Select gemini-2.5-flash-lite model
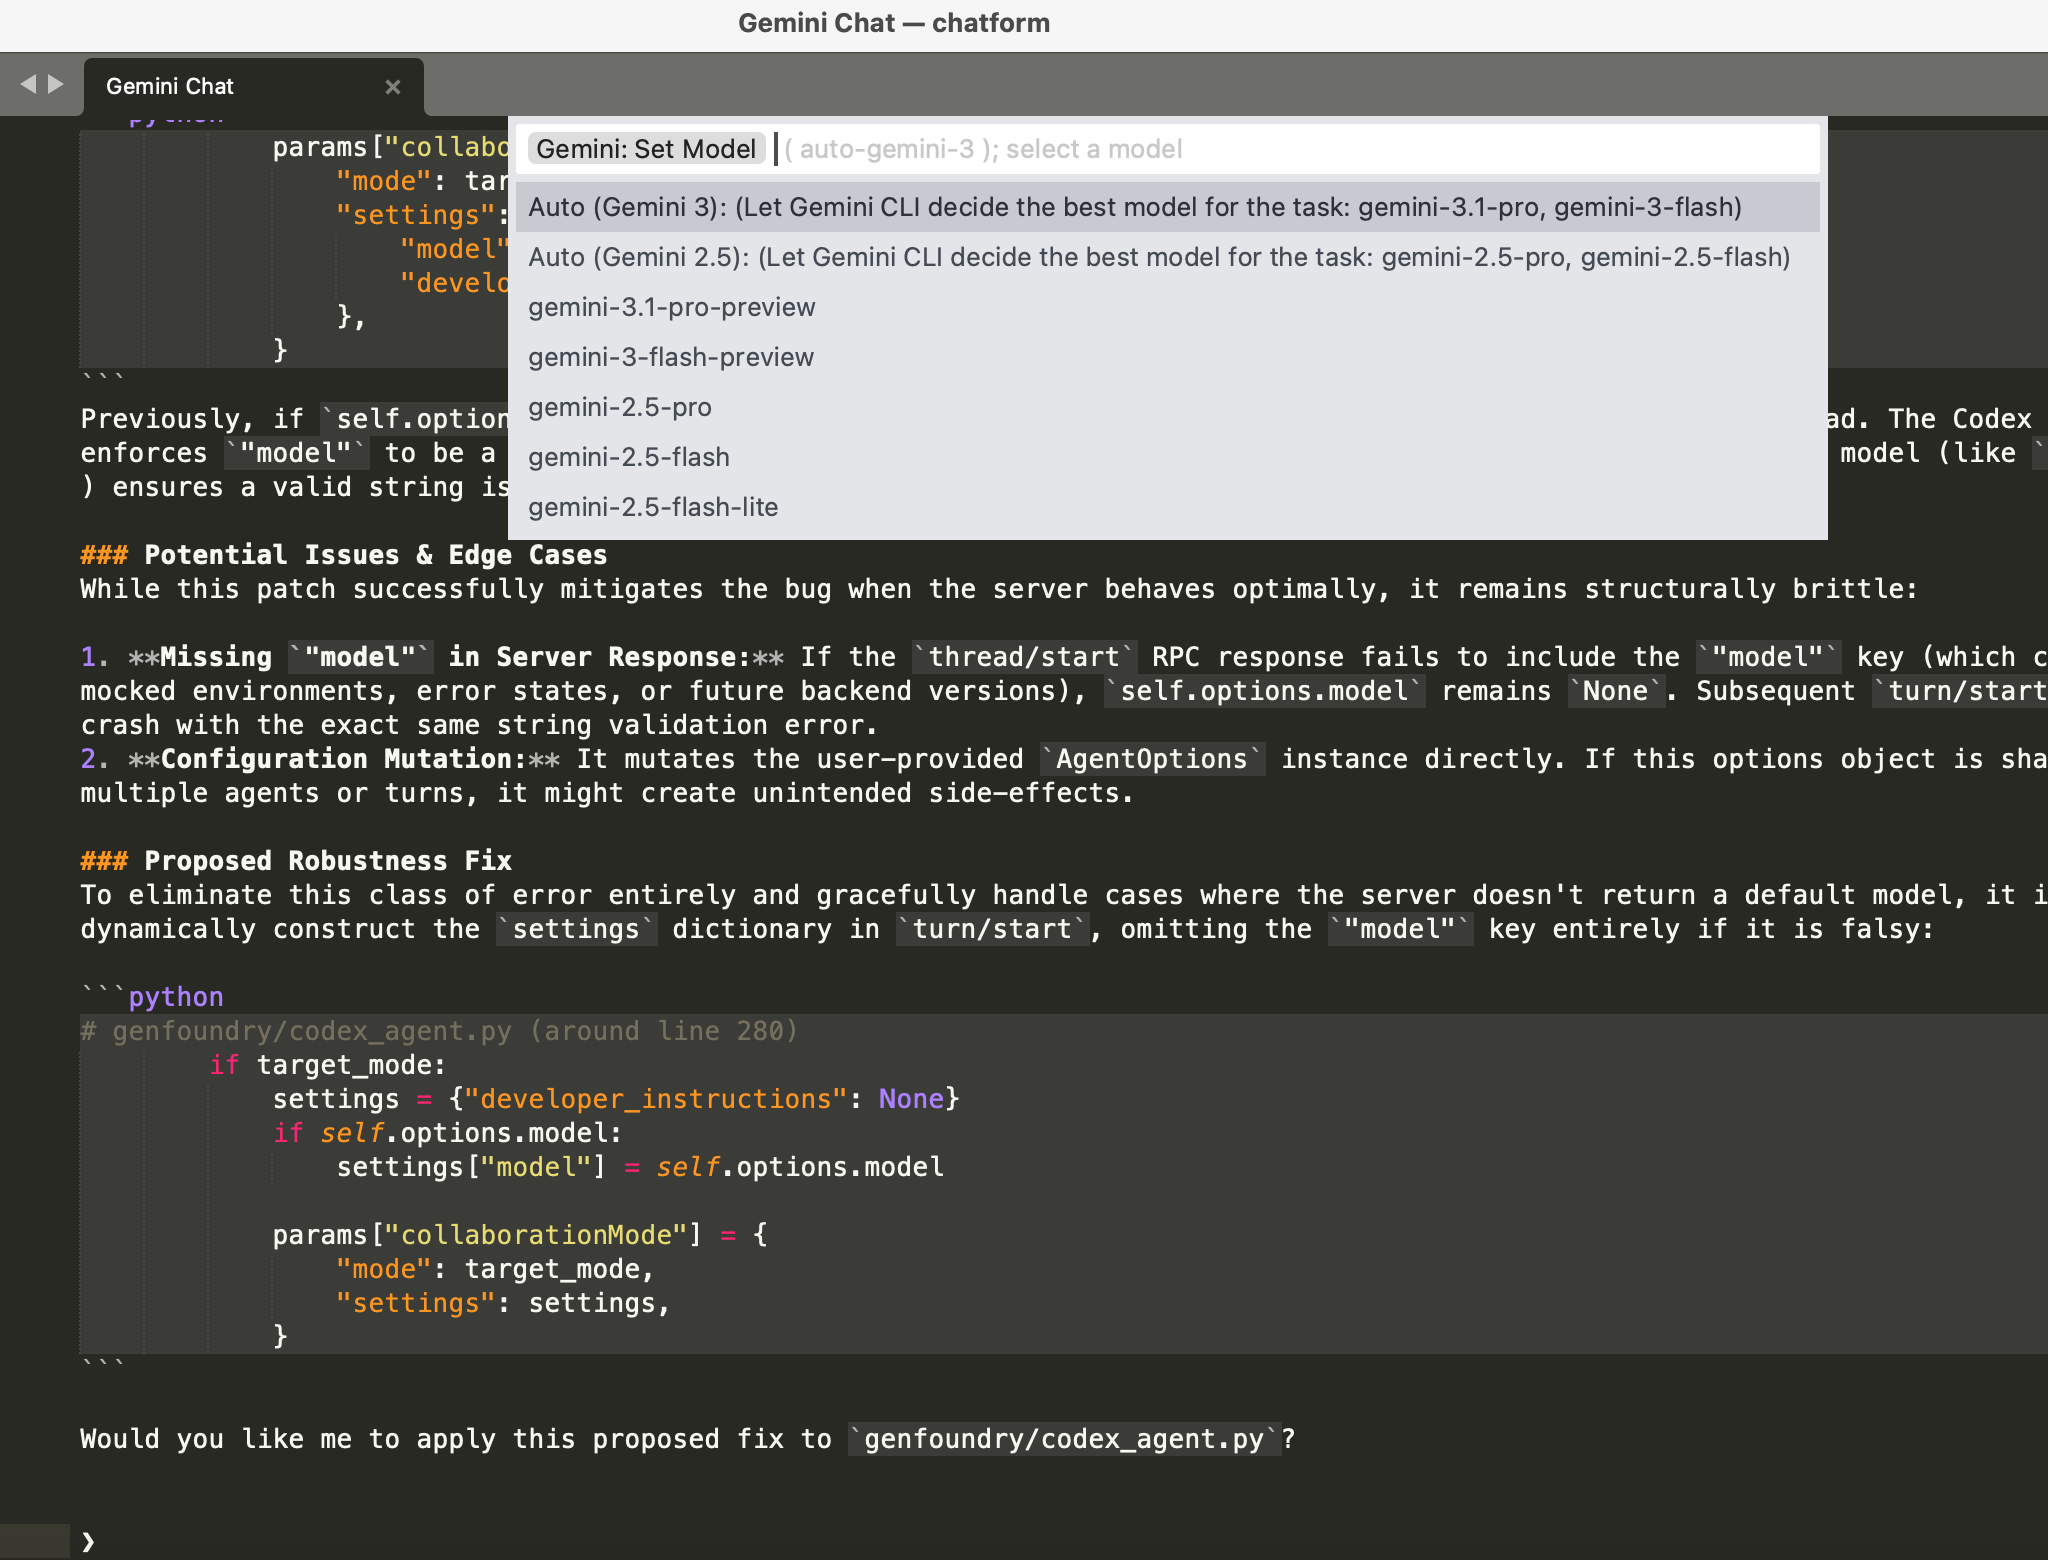Viewport: 2048px width, 1560px height. click(x=1167, y=507)
